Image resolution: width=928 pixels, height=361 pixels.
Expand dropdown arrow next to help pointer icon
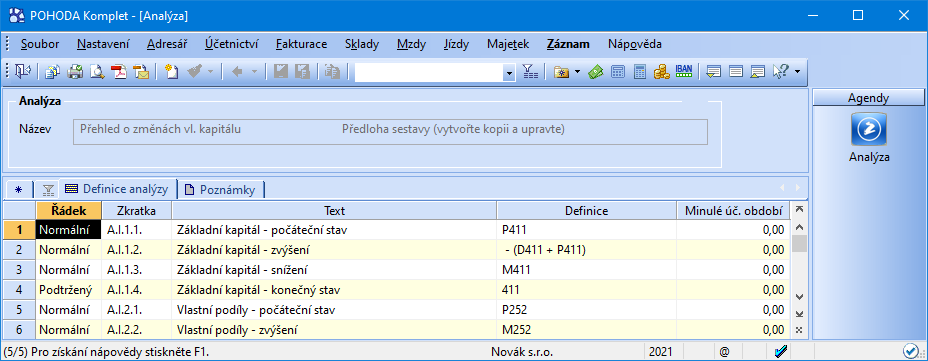(x=797, y=72)
